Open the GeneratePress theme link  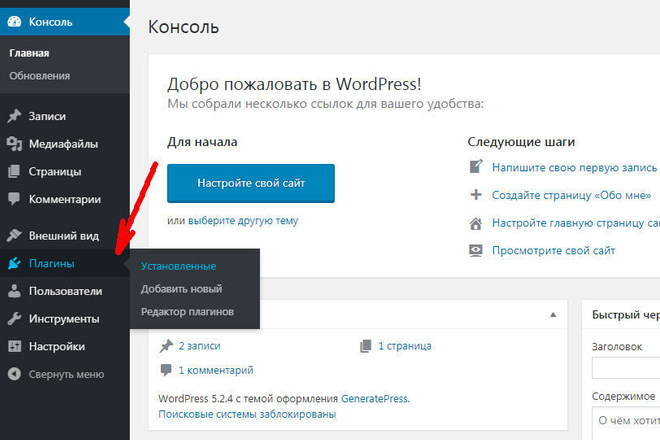tap(375, 398)
